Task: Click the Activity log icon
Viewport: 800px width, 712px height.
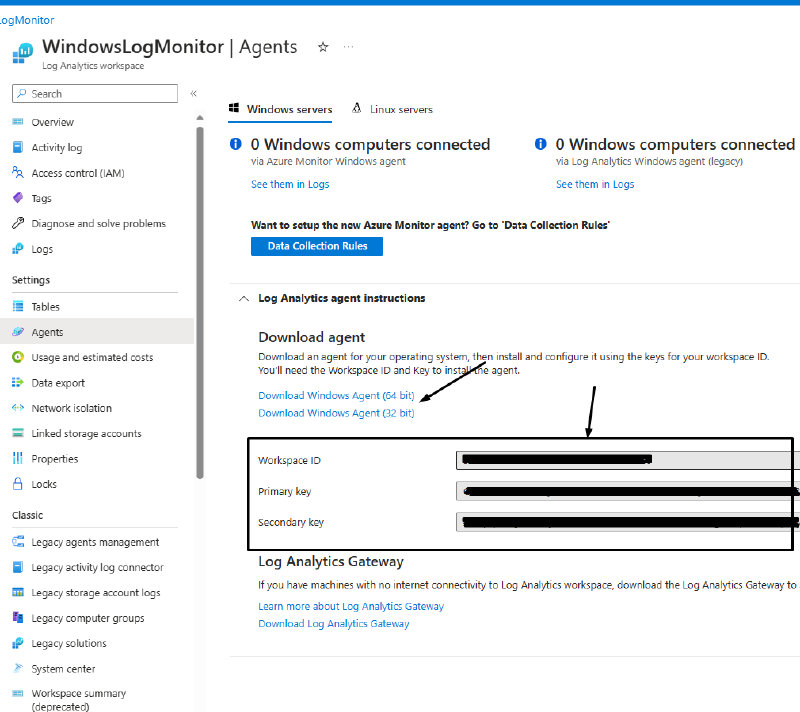Action: (17, 148)
